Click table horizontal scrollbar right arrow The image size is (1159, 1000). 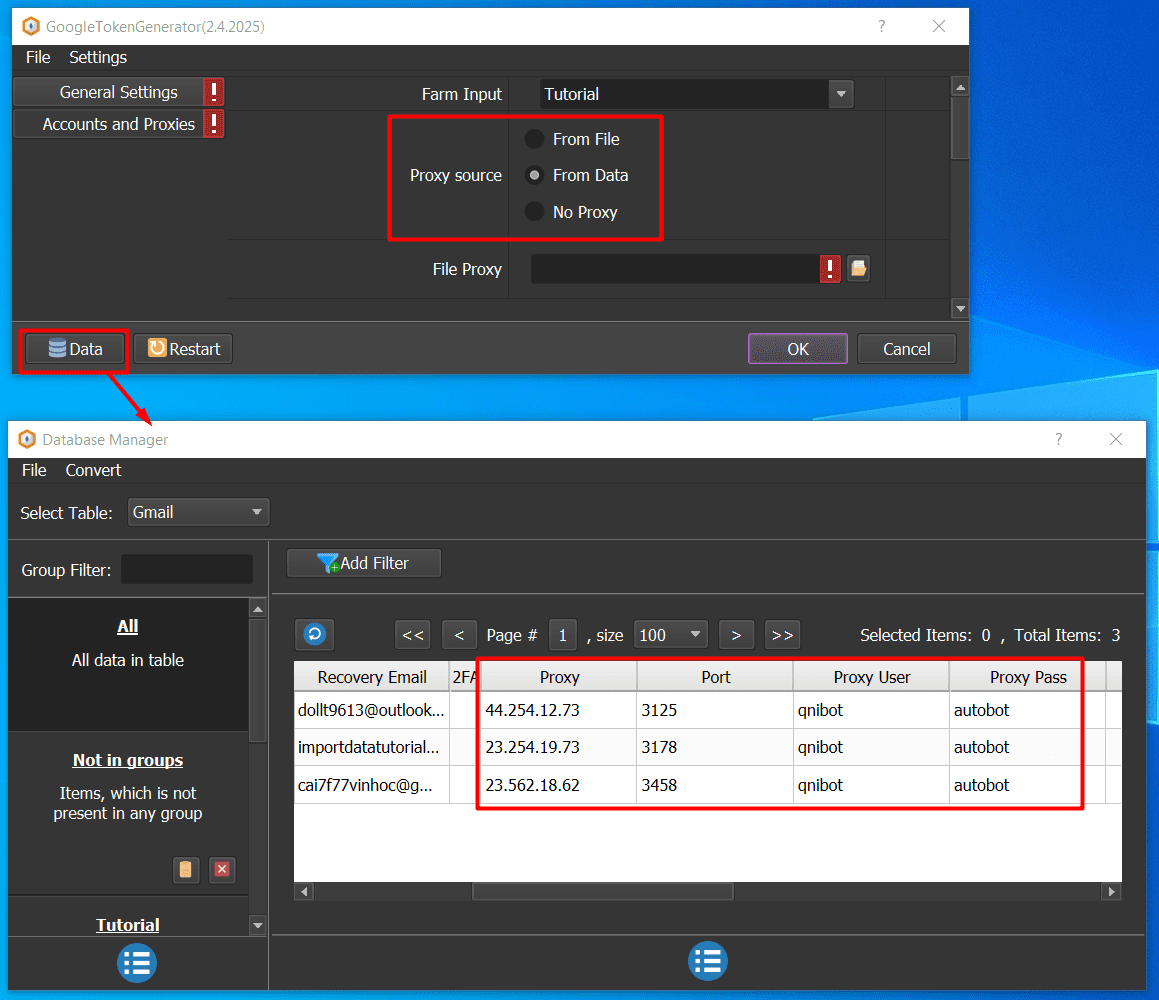click(1112, 891)
